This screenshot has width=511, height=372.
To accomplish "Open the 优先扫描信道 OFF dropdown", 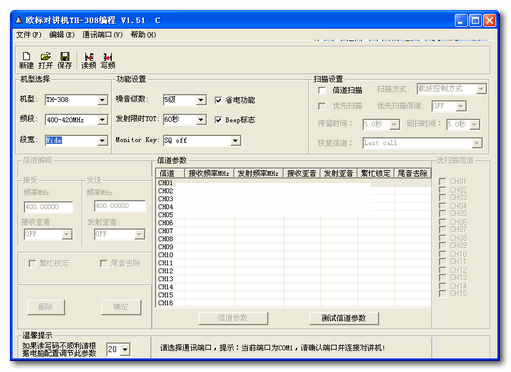I will [461, 106].
